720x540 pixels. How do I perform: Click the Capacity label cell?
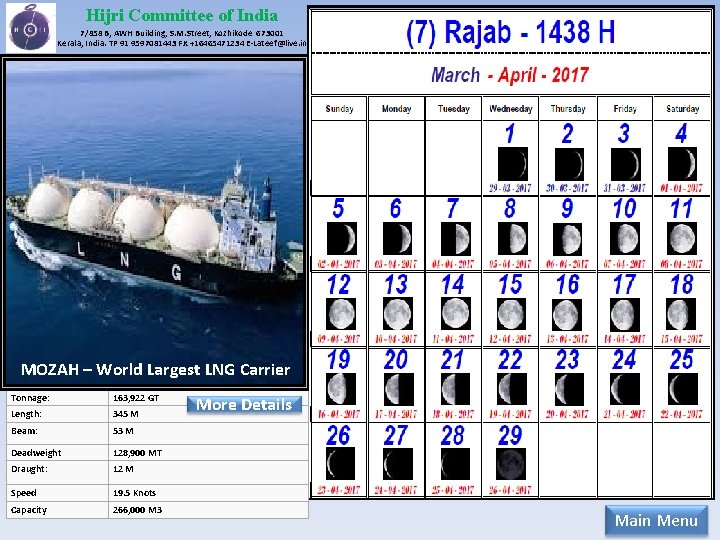[57, 510]
